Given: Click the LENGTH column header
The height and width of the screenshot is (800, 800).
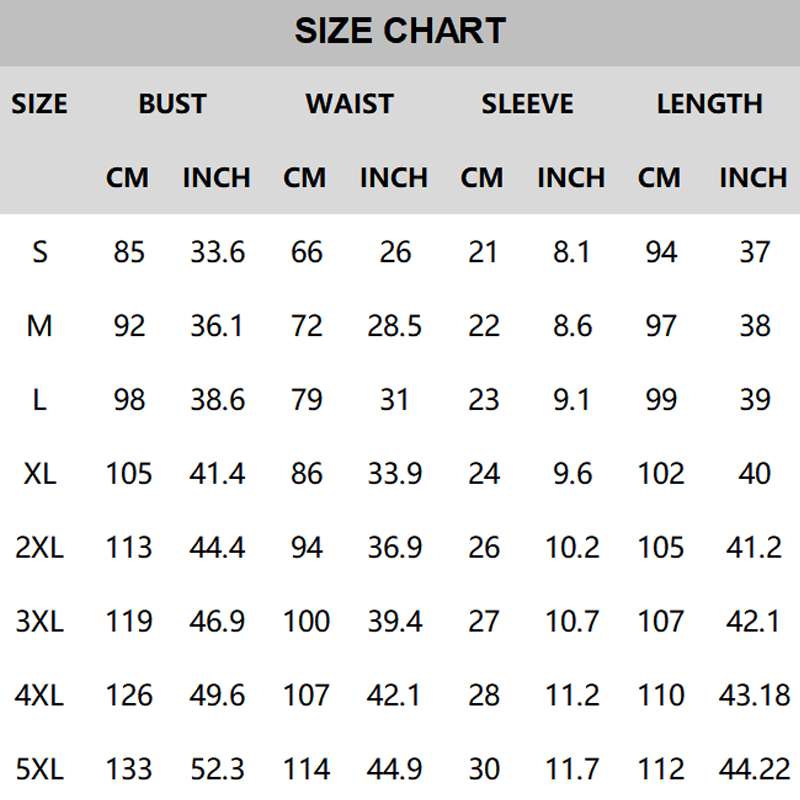Looking at the screenshot, I should (x=709, y=104).
